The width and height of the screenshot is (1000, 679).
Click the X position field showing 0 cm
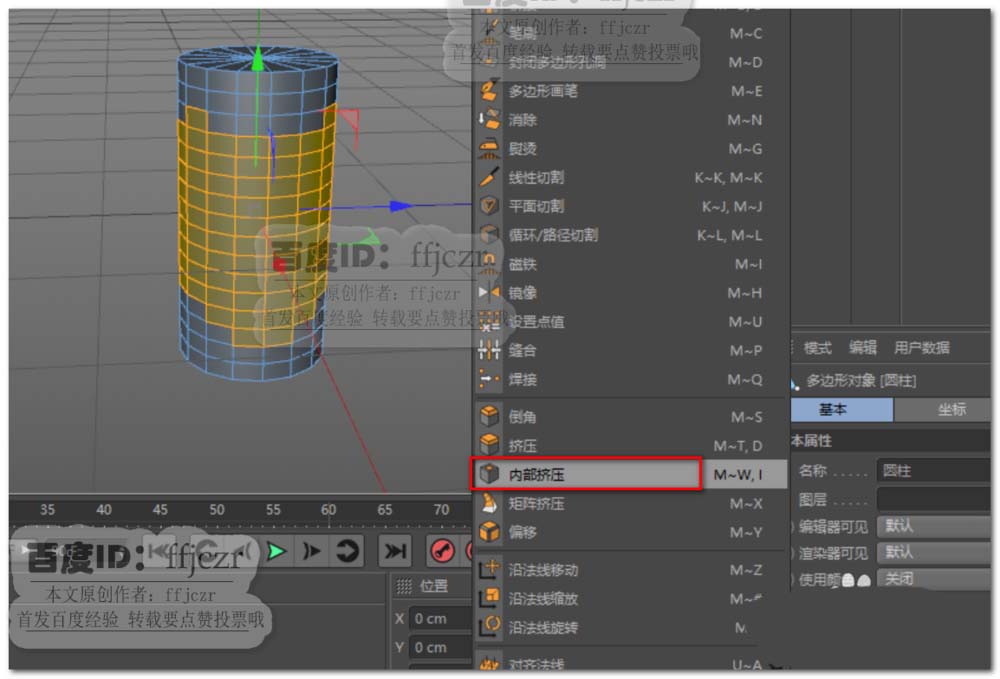[x=441, y=619]
